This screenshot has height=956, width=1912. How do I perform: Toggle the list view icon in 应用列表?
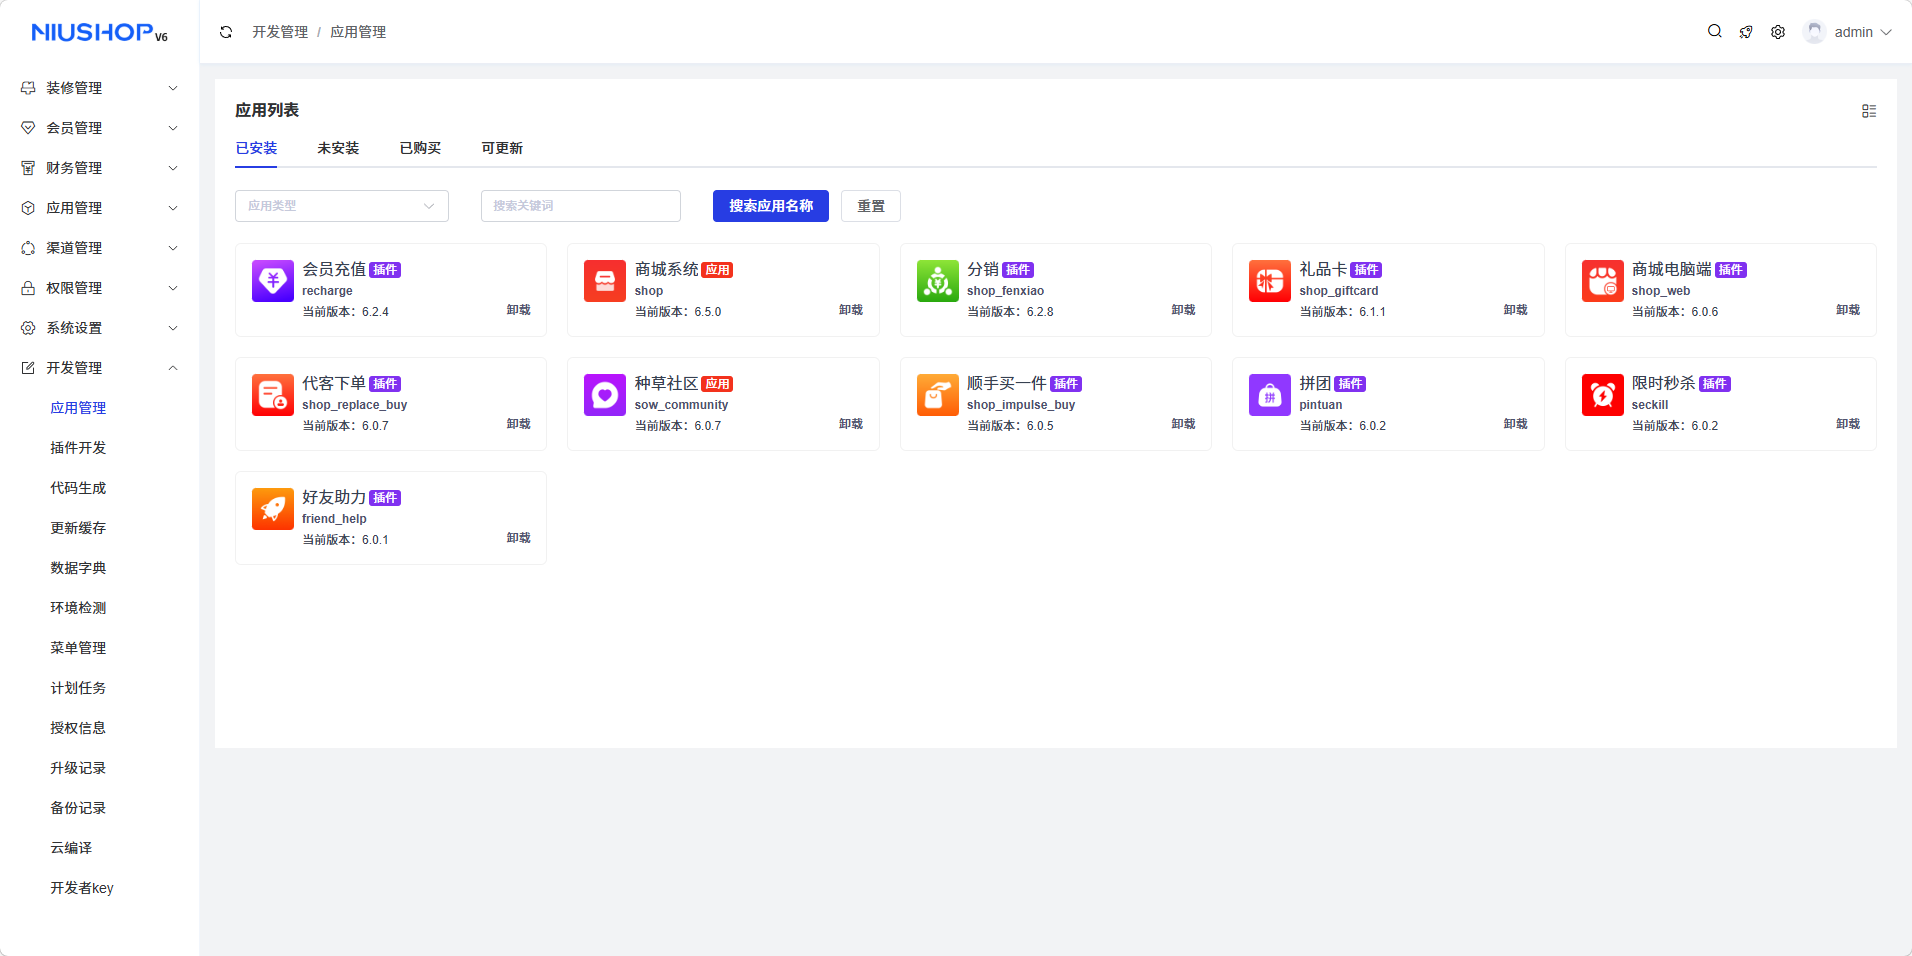click(x=1868, y=111)
